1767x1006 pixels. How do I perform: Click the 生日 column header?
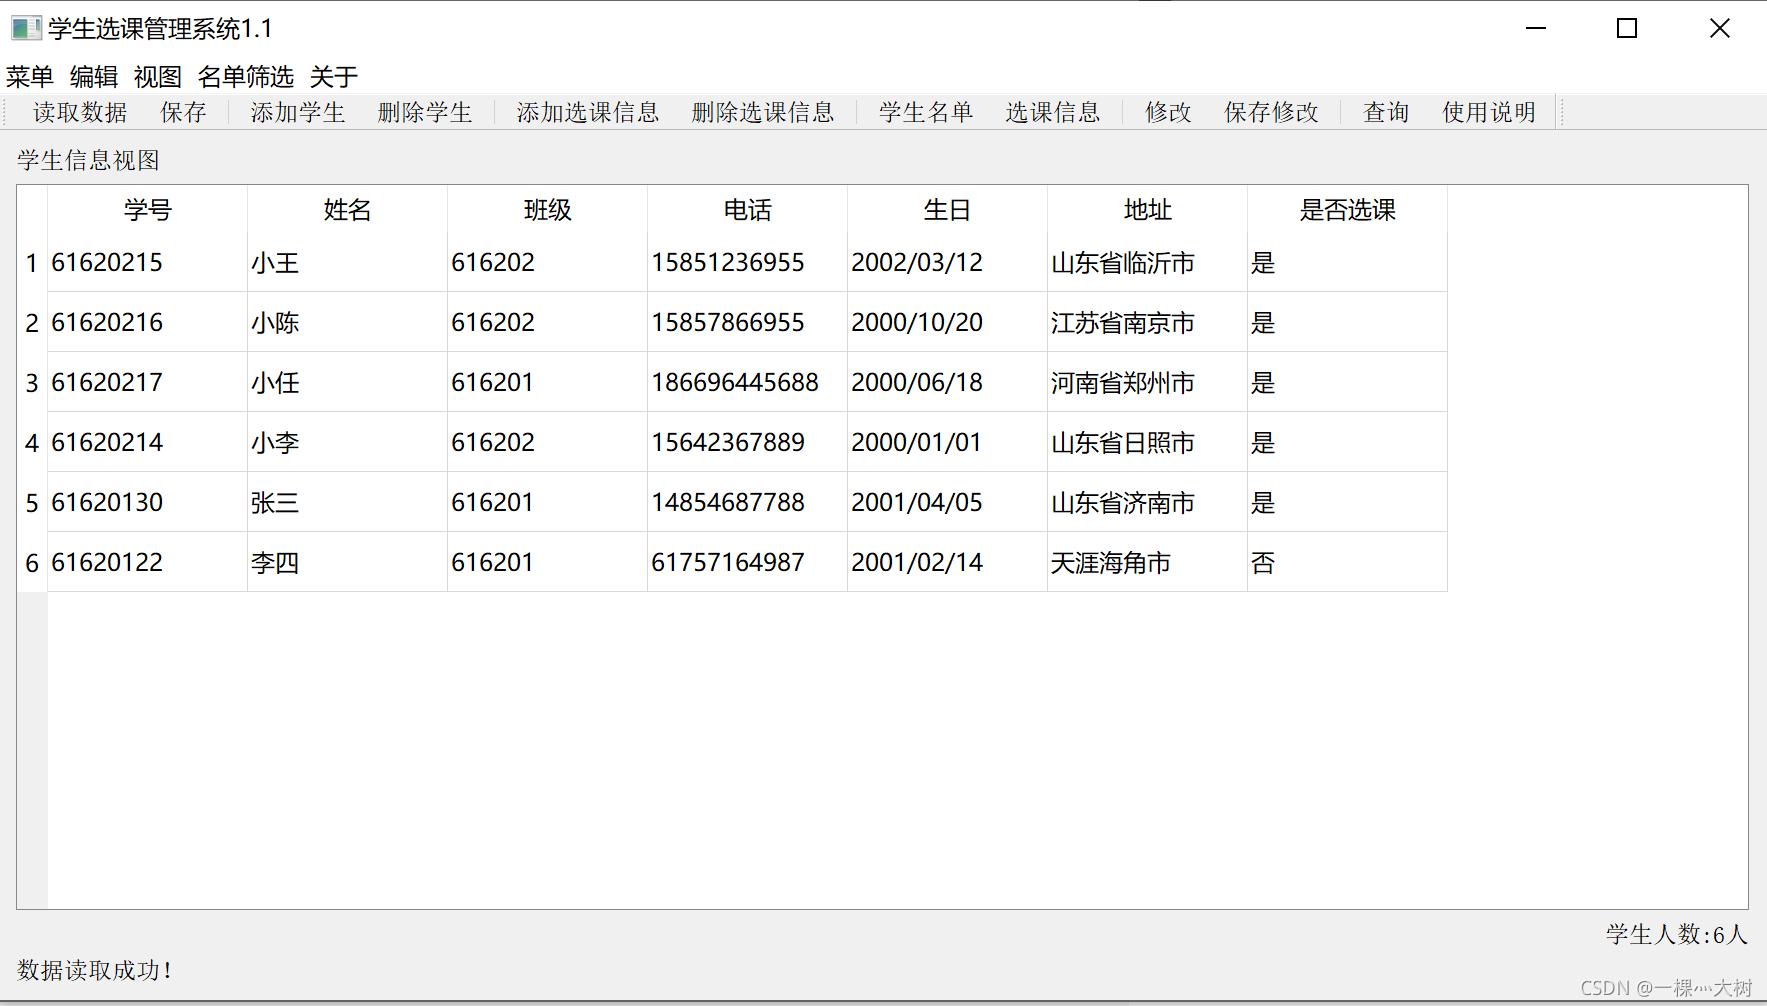point(947,210)
